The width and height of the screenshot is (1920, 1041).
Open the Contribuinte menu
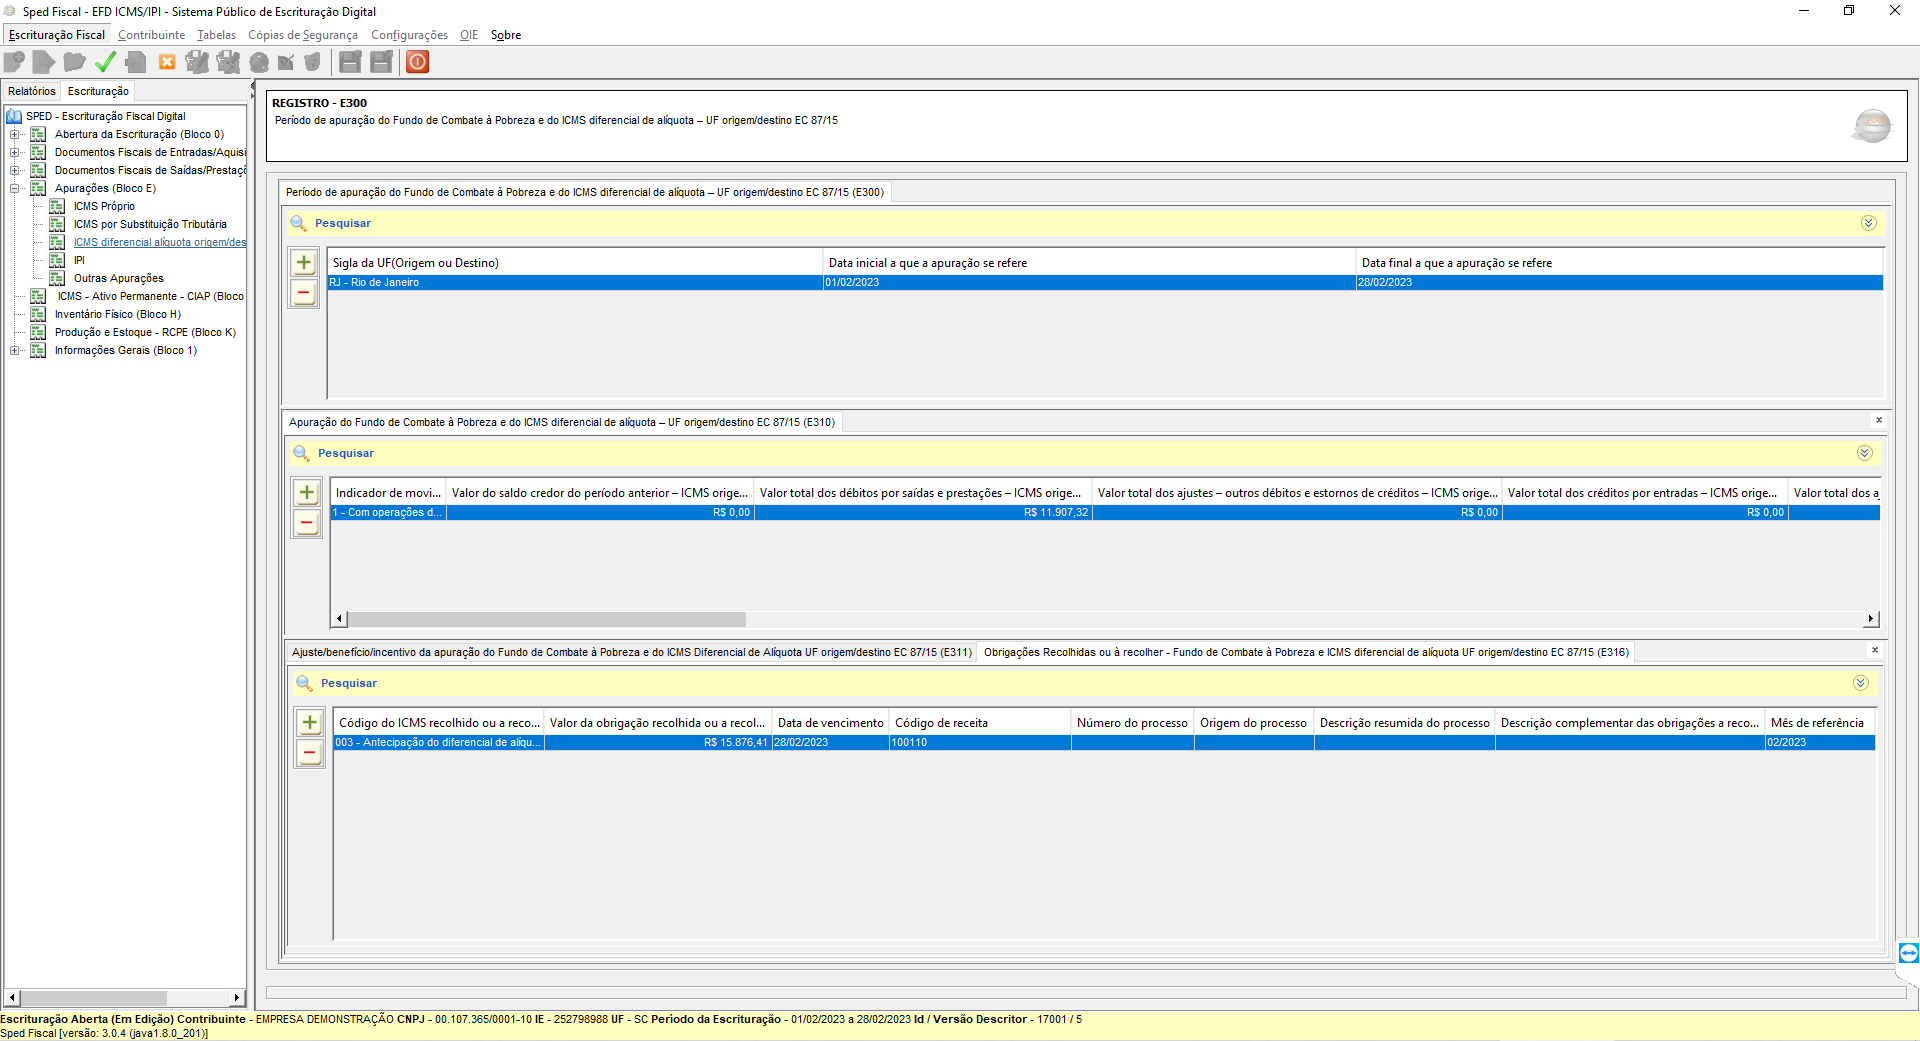[x=151, y=35]
